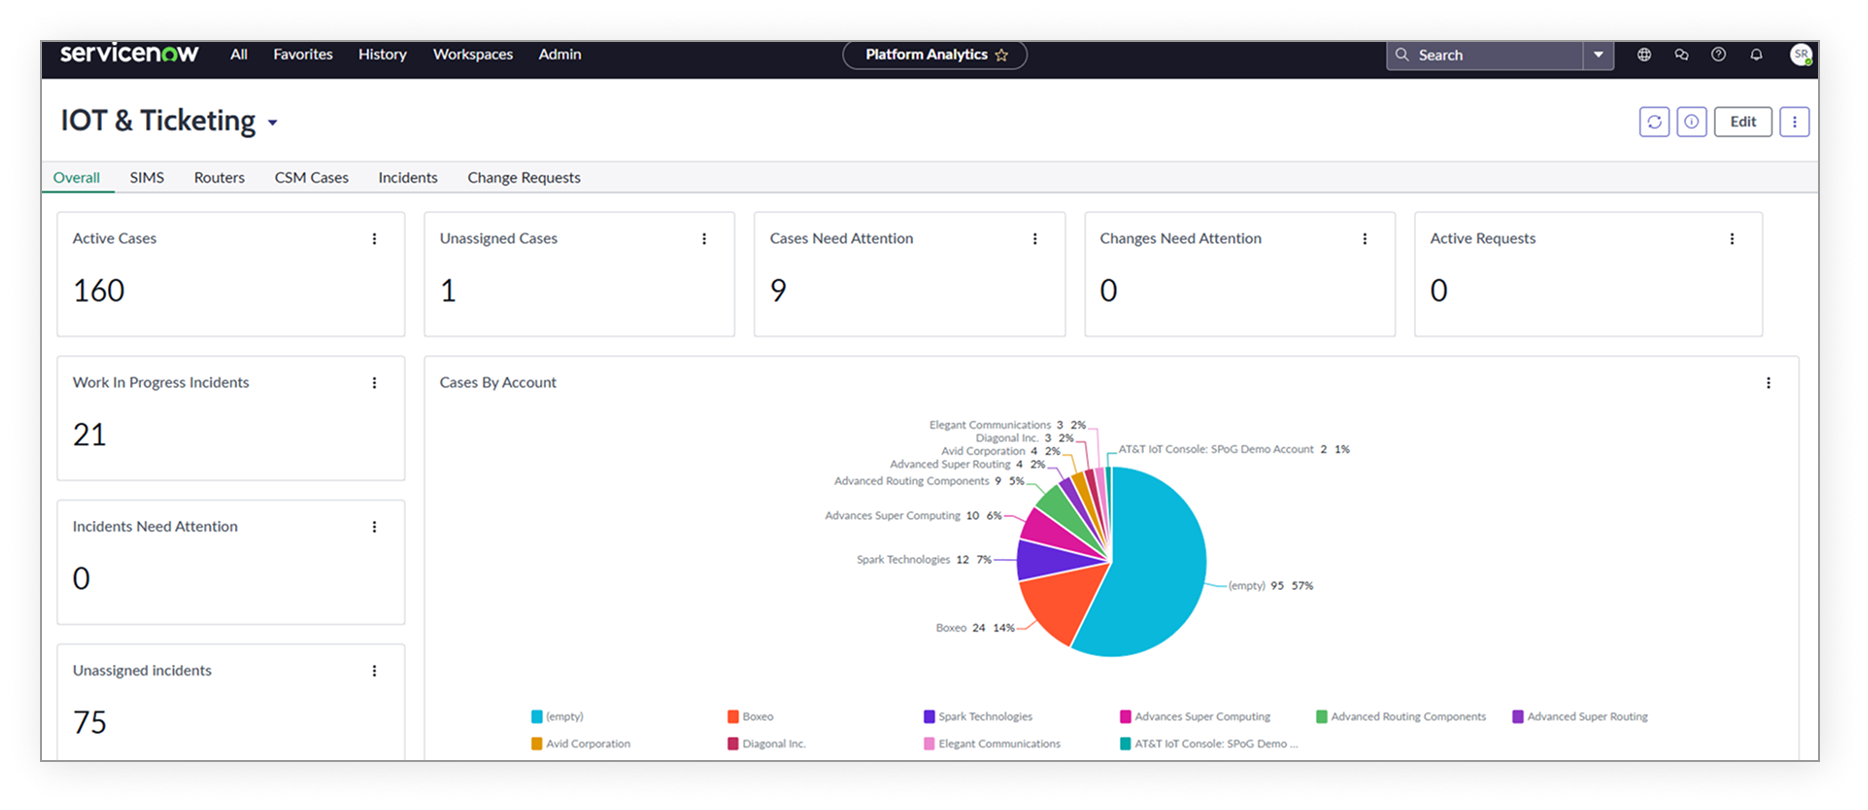Click the Unassigned Cases value 1
Image resolution: width=1868 pixels, height=810 pixels.
[448, 291]
